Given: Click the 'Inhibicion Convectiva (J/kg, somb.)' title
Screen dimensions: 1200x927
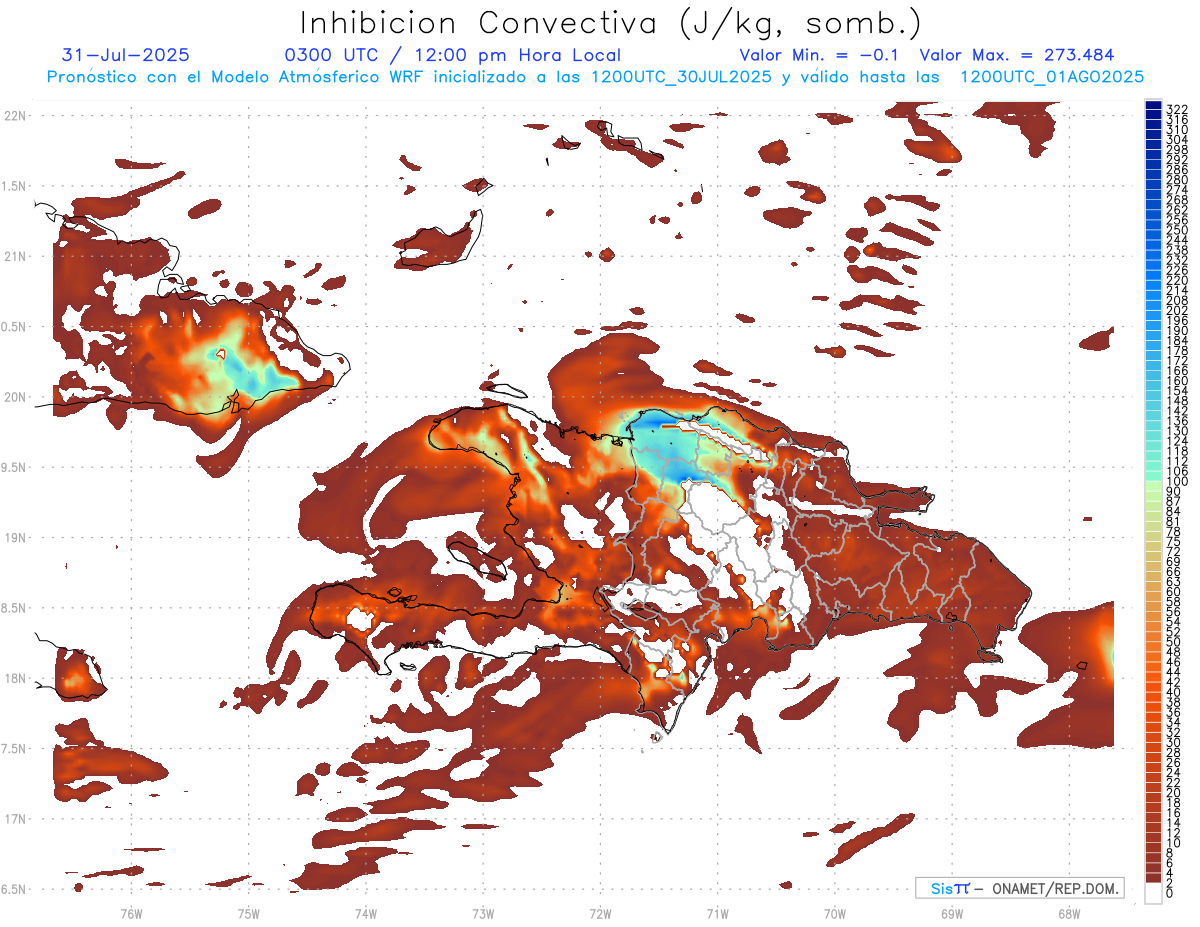Looking at the screenshot, I should point(610,23).
